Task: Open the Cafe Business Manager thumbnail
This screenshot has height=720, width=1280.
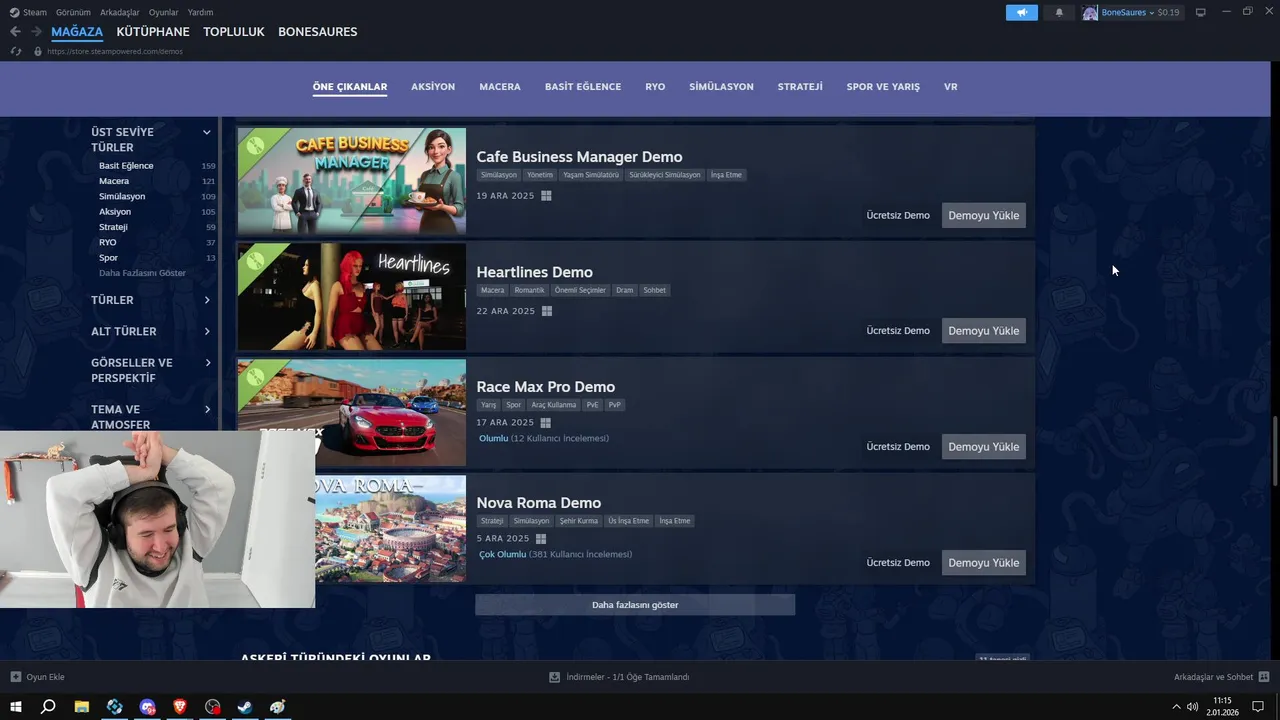Action: coord(352,181)
